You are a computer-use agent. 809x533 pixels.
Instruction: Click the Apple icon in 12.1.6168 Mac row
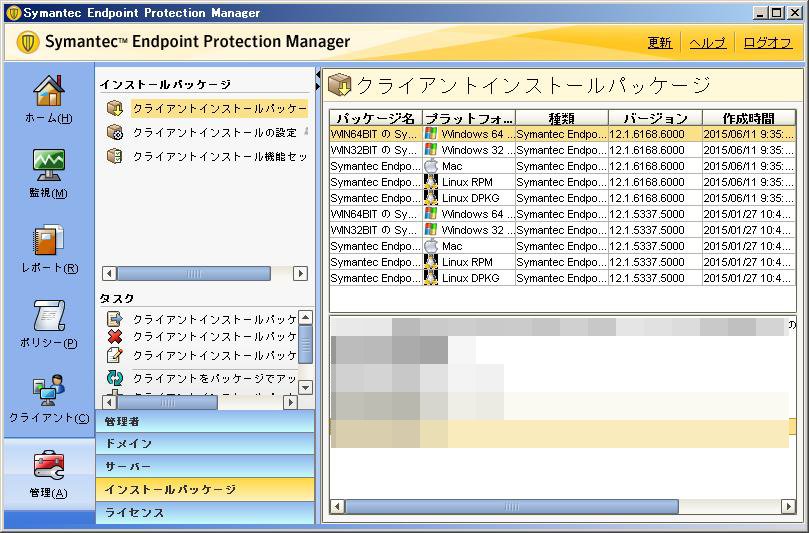pos(430,166)
